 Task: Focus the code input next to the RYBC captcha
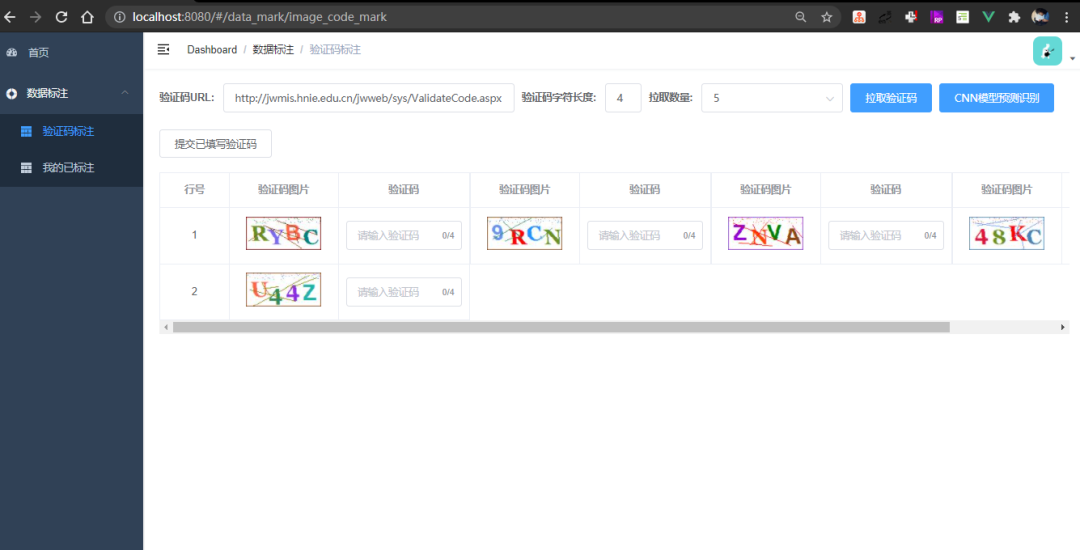(404, 235)
